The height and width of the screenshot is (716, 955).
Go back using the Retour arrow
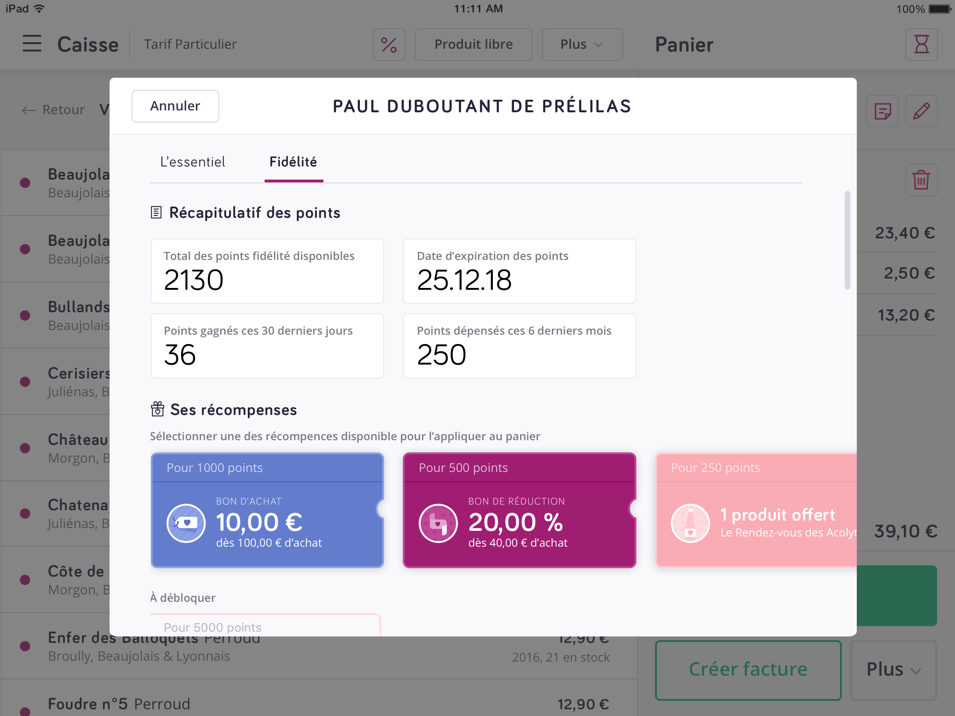(53, 110)
